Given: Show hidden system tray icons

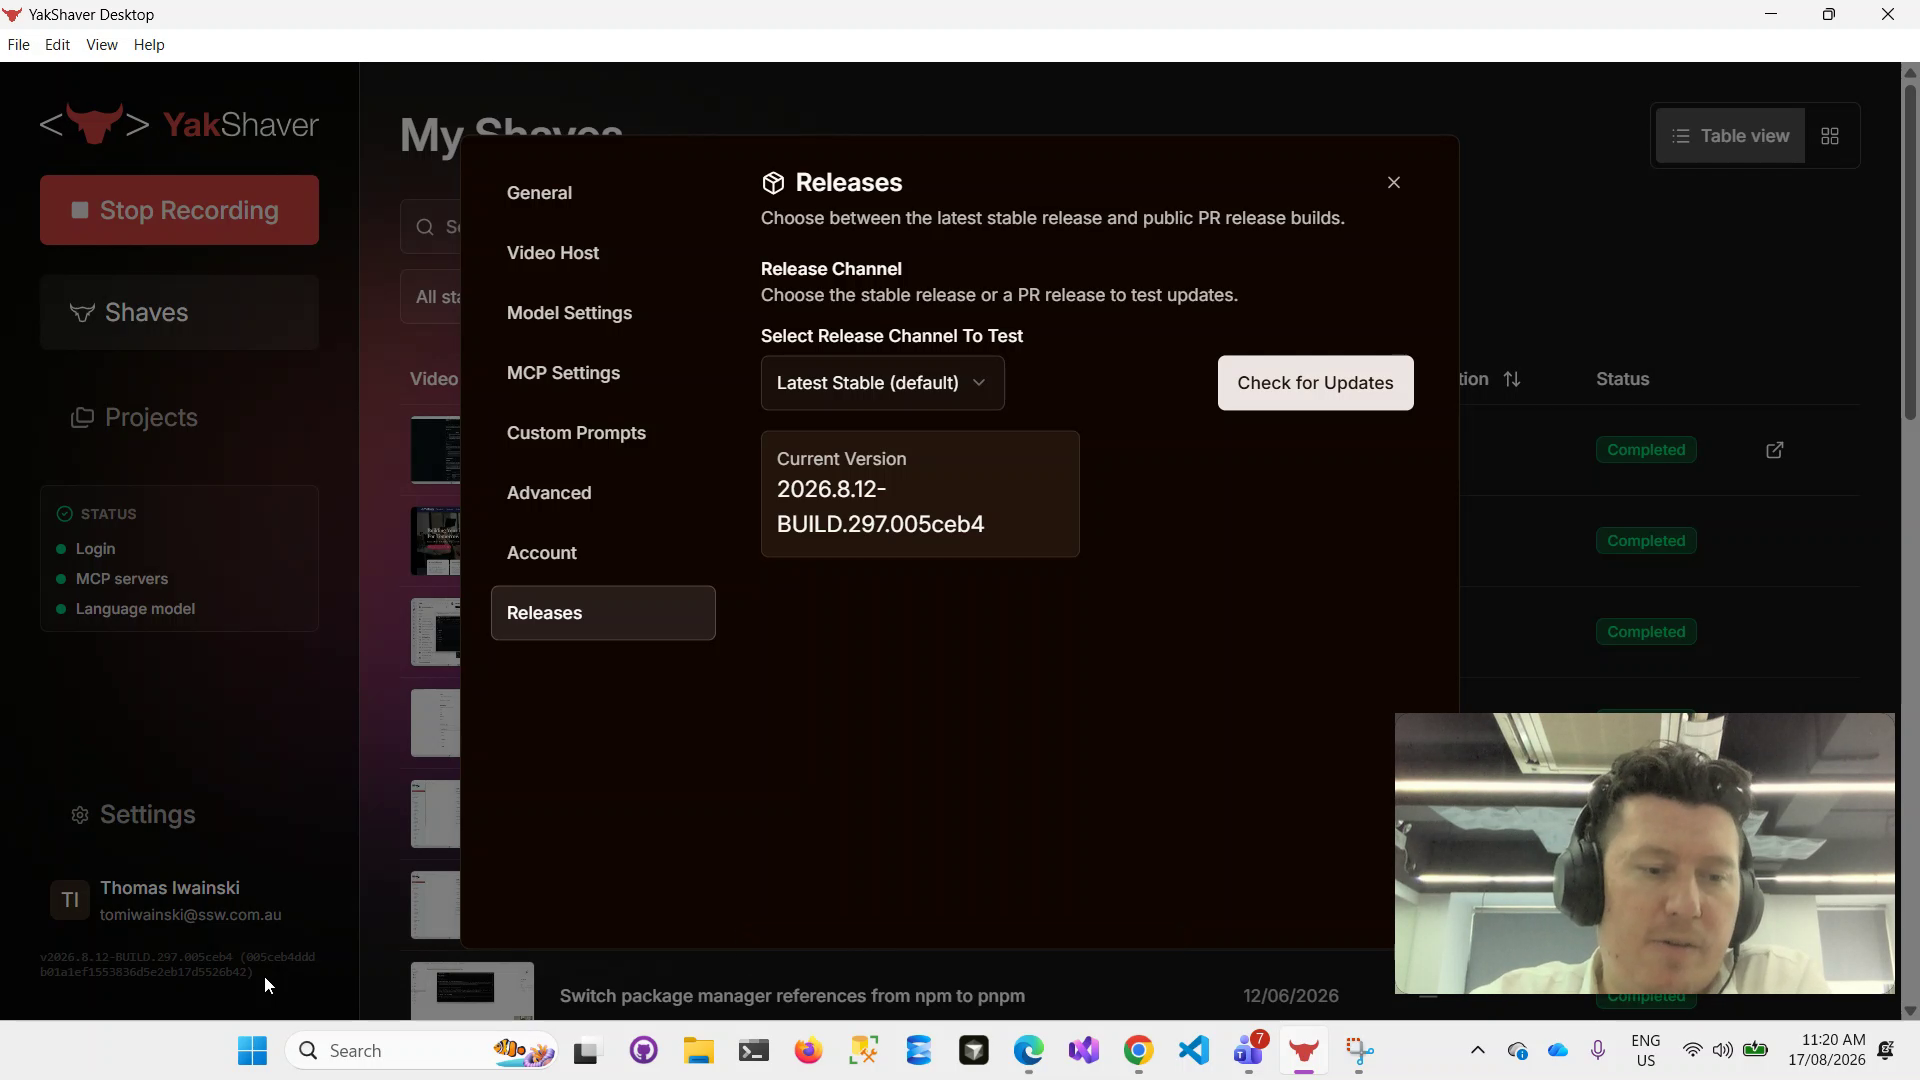Looking at the screenshot, I should (x=1477, y=1051).
